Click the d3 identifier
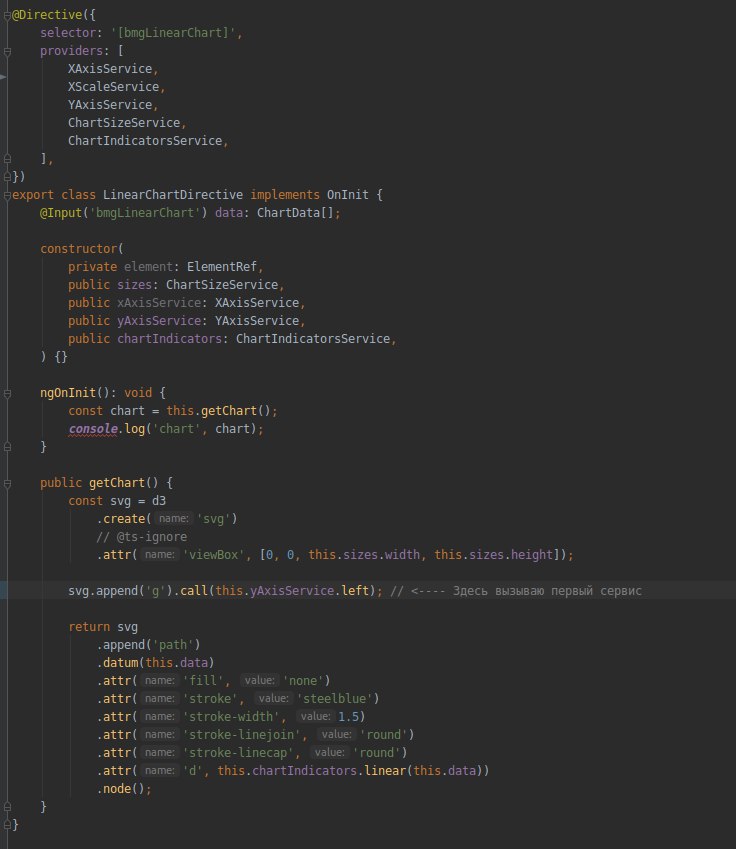 click(x=159, y=501)
